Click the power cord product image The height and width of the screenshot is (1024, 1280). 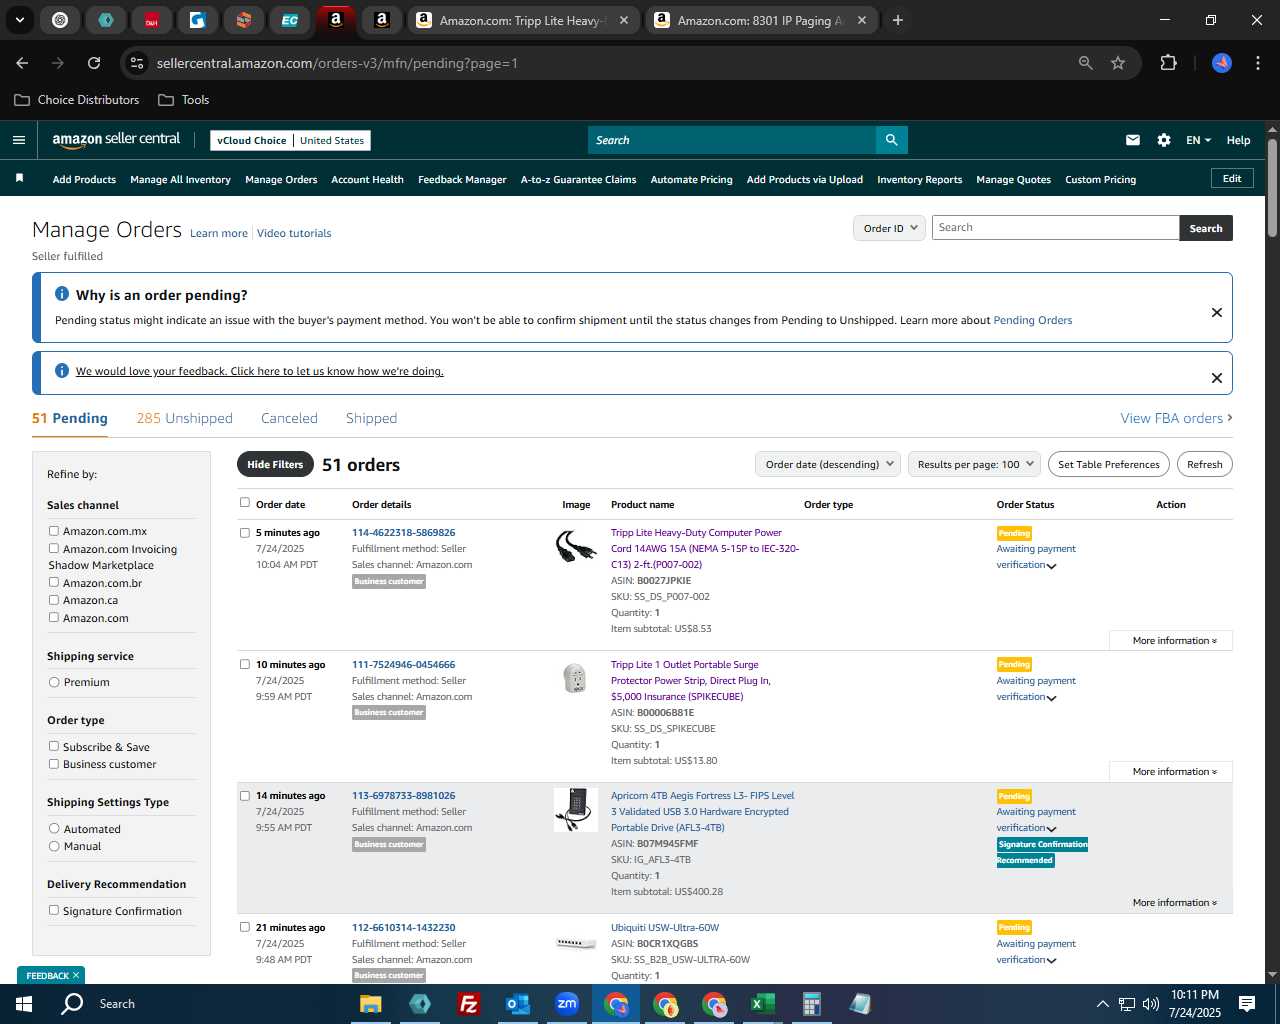click(575, 546)
